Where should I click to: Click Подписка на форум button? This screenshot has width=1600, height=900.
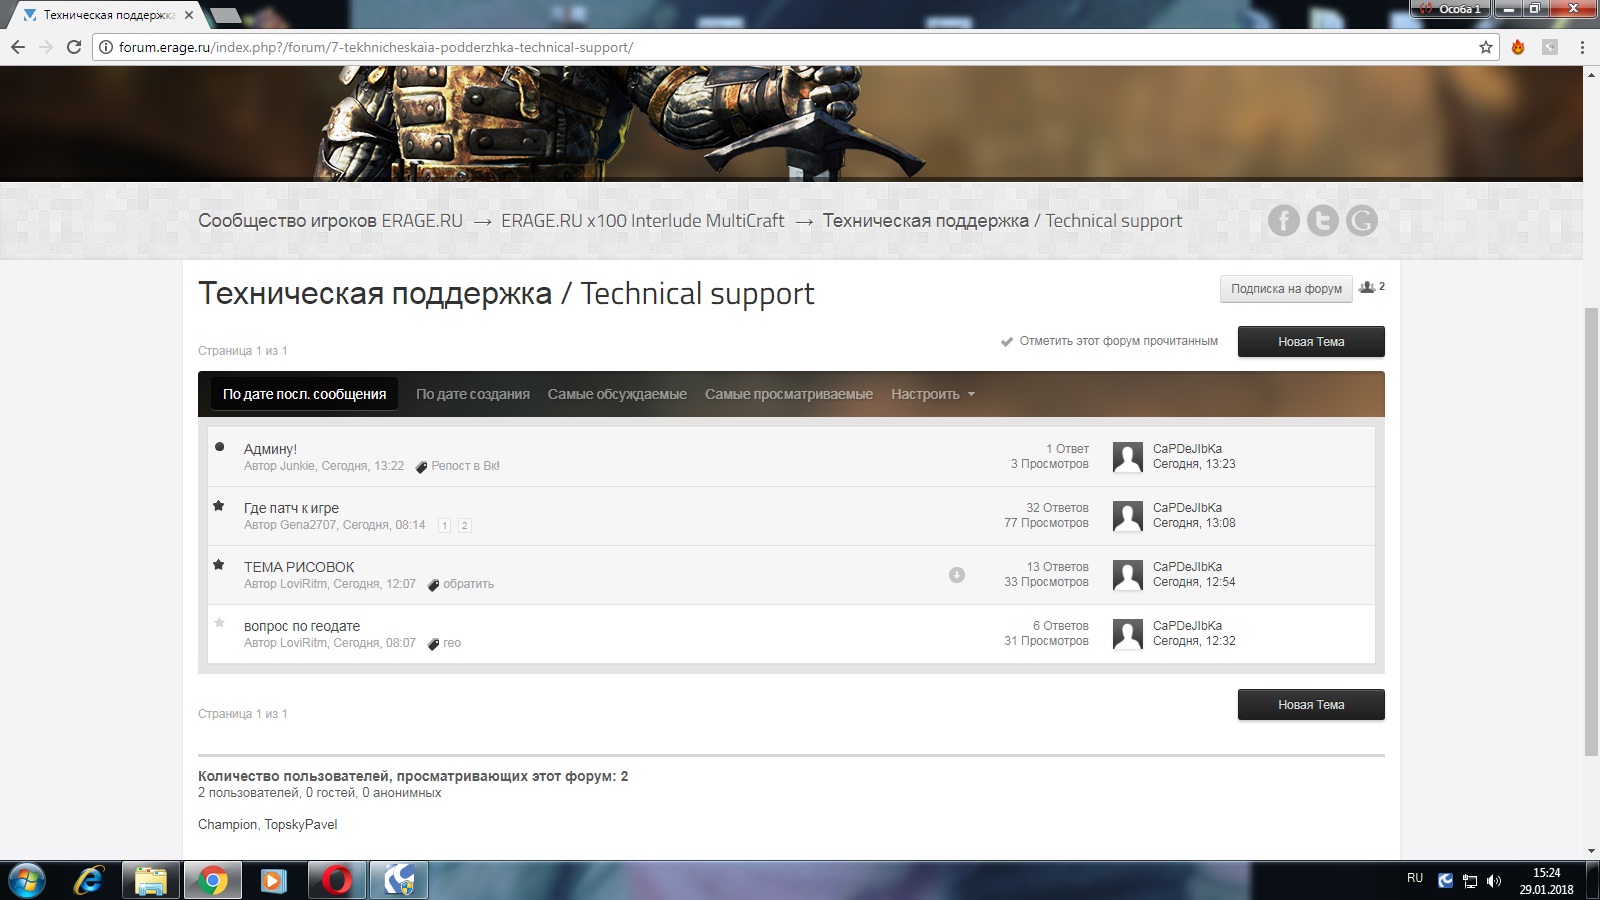pyautogui.click(x=1286, y=289)
